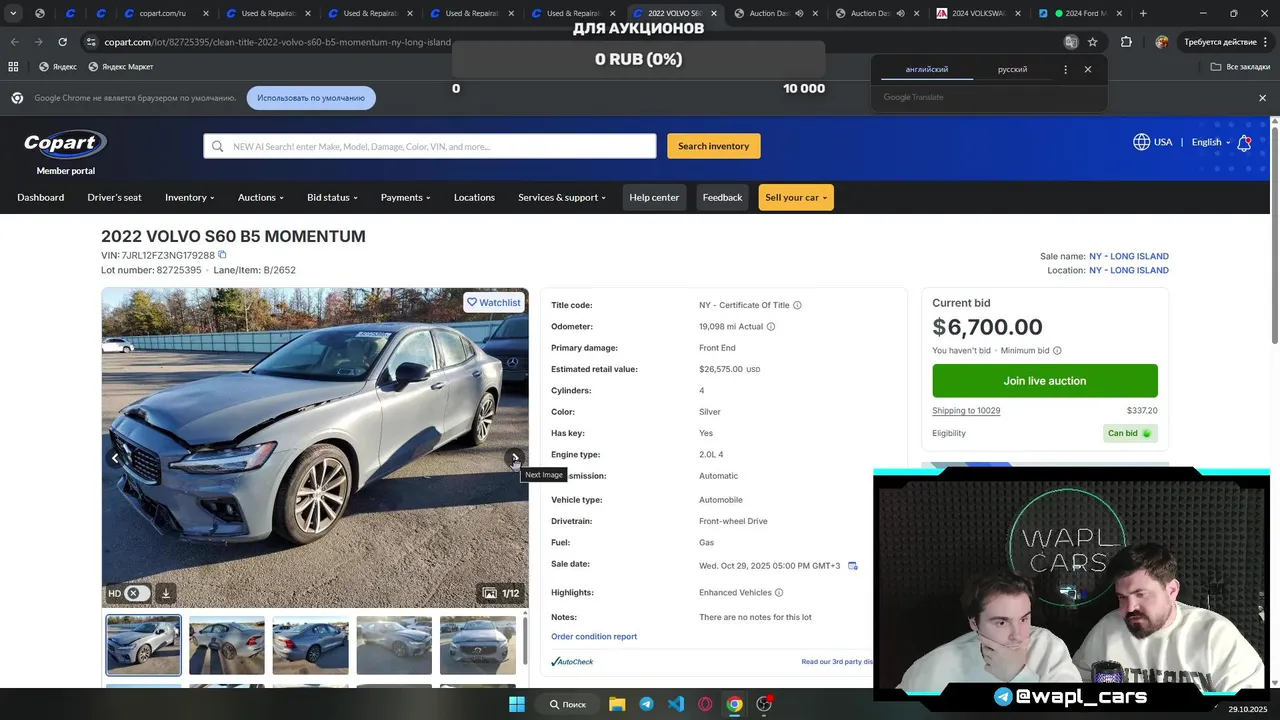This screenshot has height=720, width=1280.
Task: Switch to the 2024 VOLKSWAGEN browser tab
Action: tap(979, 13)
